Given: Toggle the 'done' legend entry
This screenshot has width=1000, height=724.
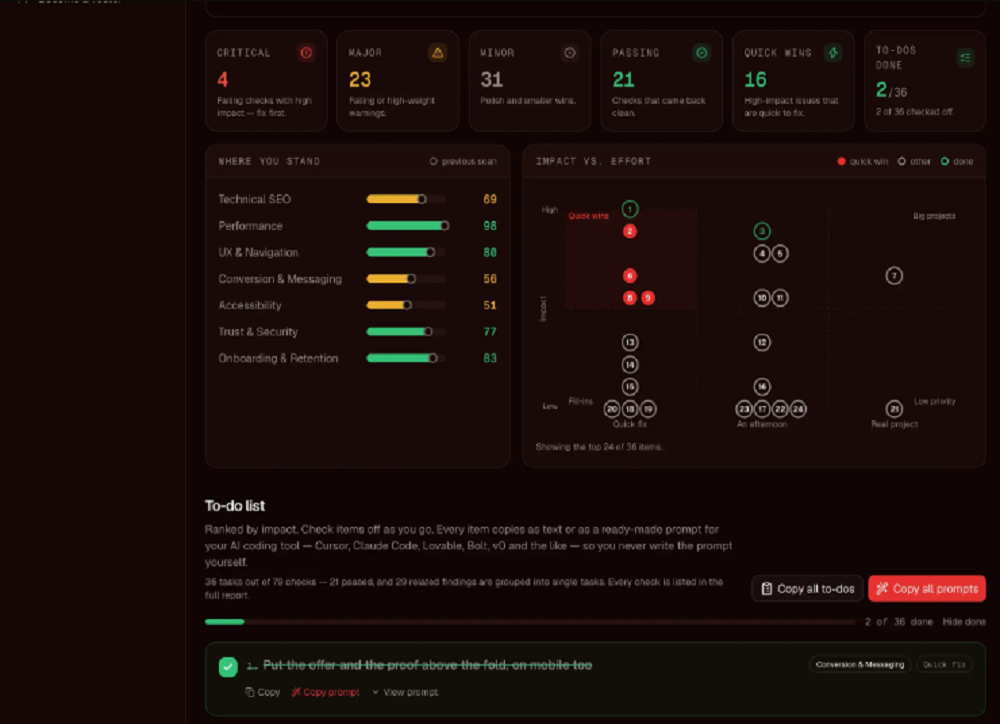Looking at the screenshot, I should point(957,161).
